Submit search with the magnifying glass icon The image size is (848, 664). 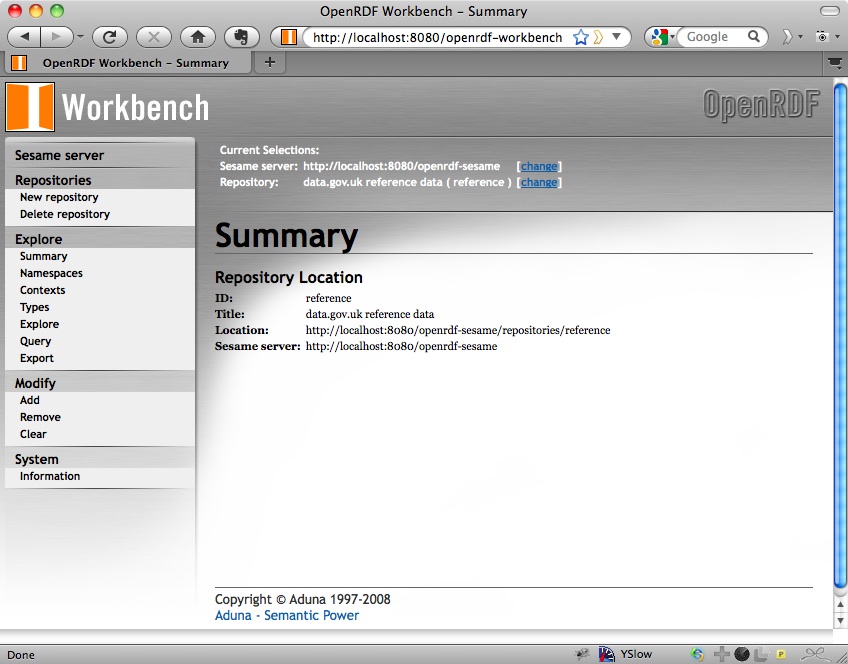click(x=753, y=36)
